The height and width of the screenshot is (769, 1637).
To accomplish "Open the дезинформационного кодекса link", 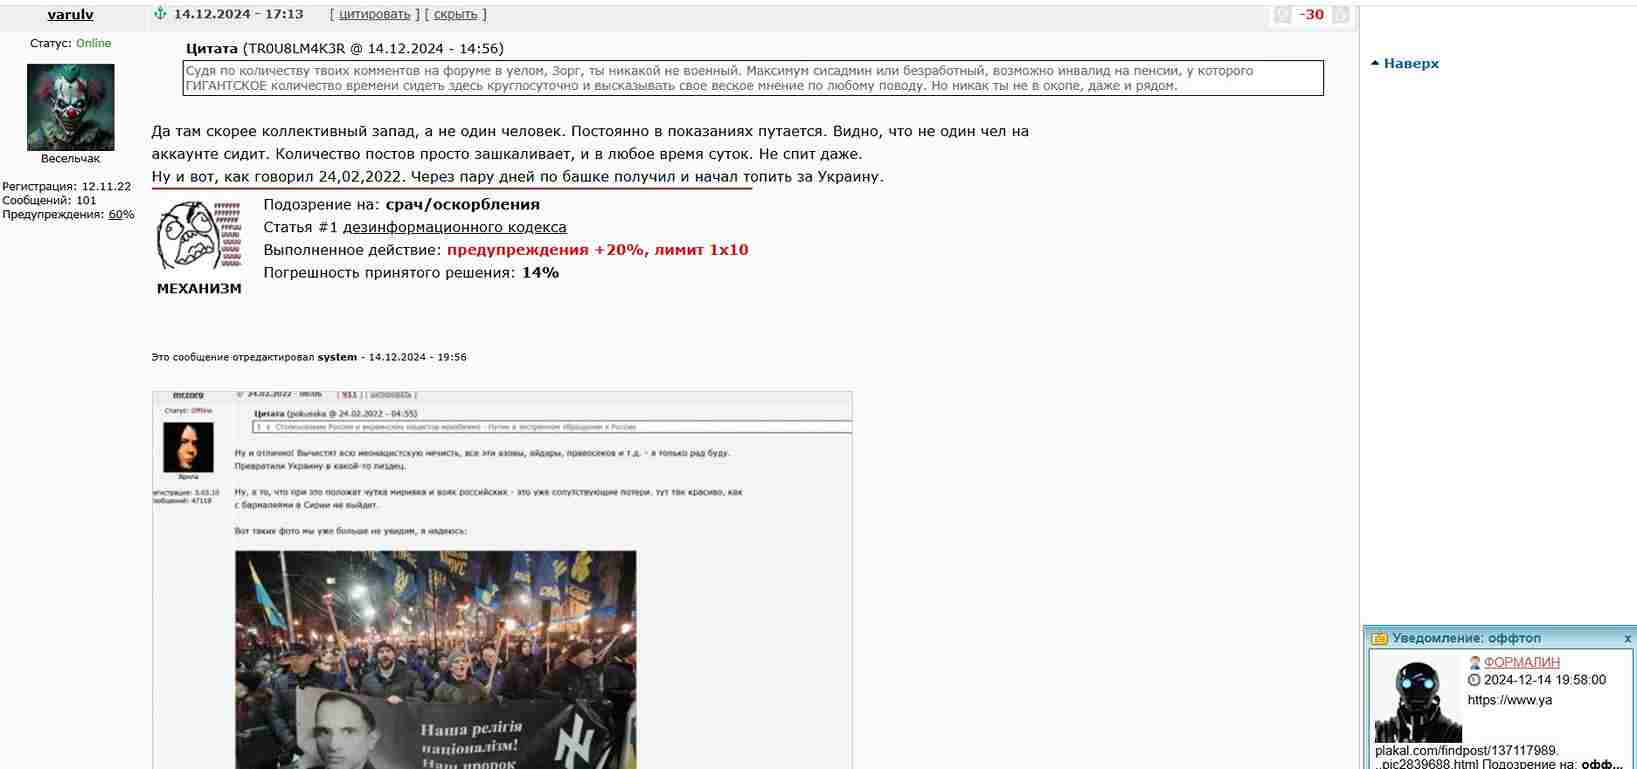I will coord(455,227).
